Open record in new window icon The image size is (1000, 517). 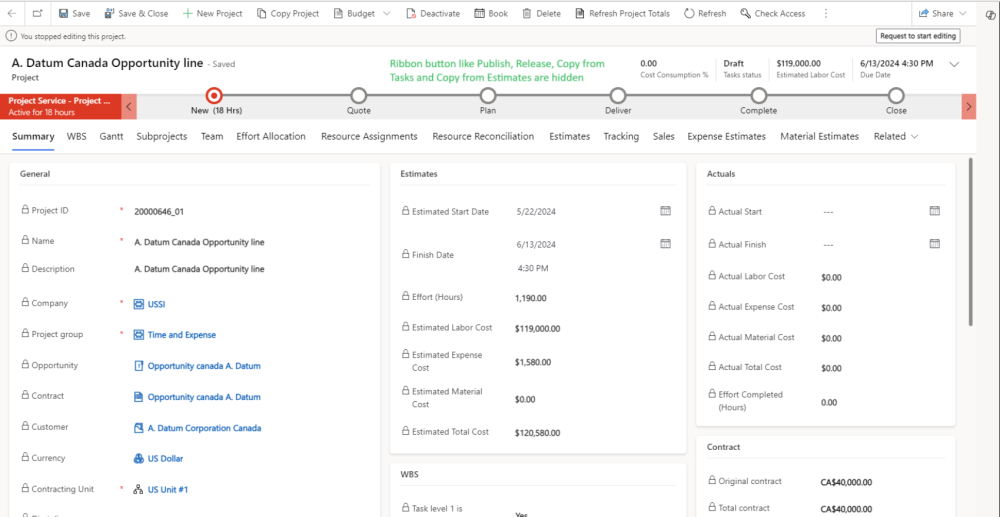pos(37,14)
